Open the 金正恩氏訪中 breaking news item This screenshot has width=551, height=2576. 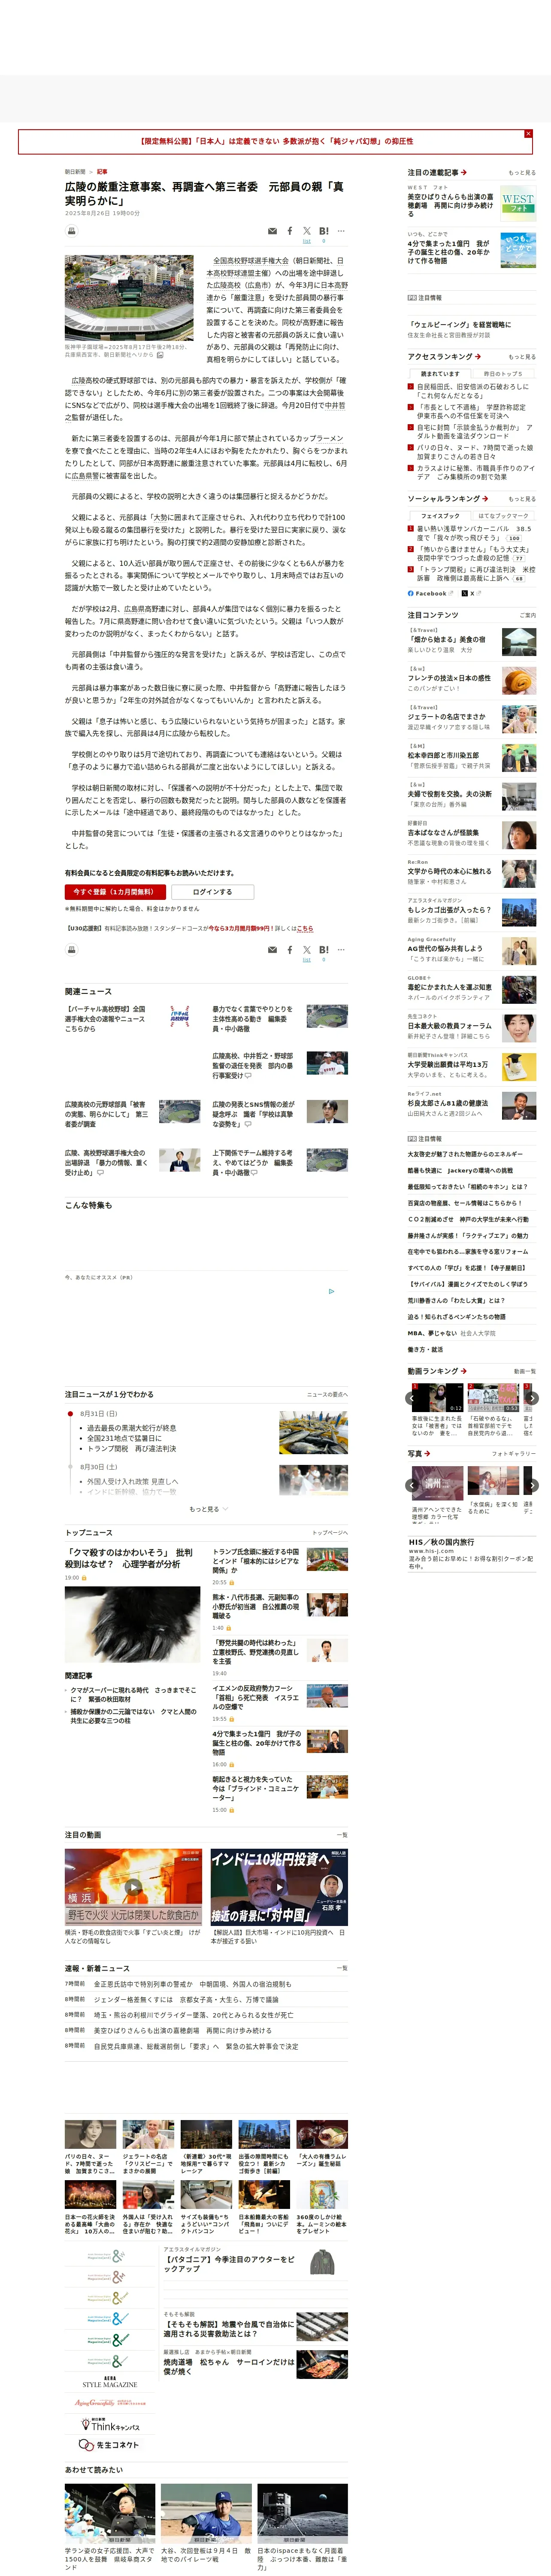tap(193, 1984)
